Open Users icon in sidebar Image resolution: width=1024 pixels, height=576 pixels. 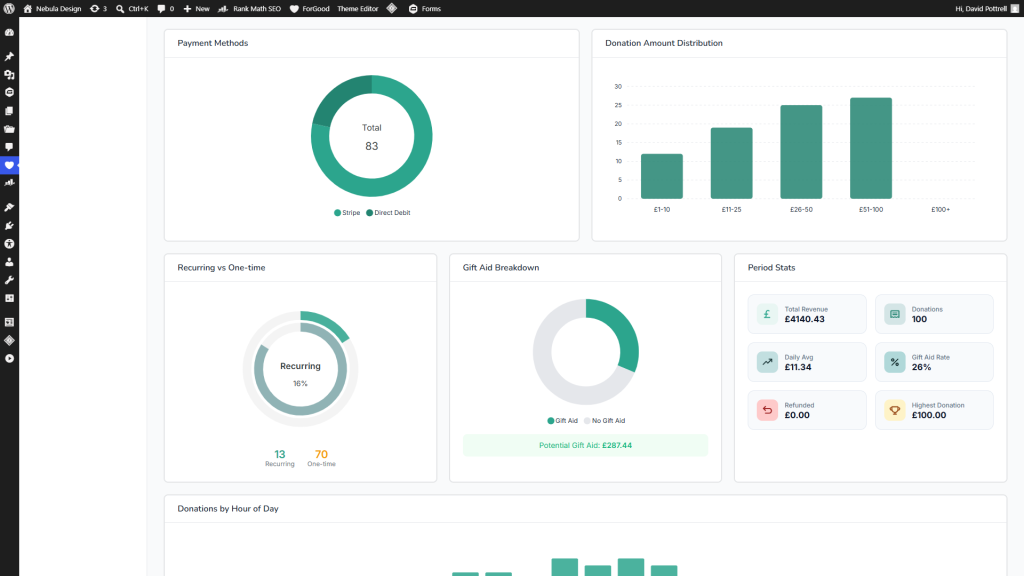tap(9, 262)
